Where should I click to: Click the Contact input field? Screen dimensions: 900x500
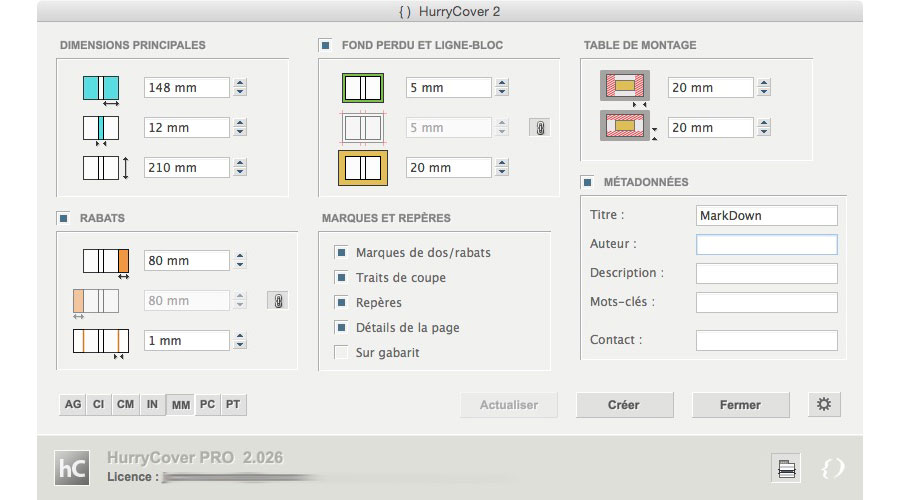pyautogui.click(x=766, y=340)
